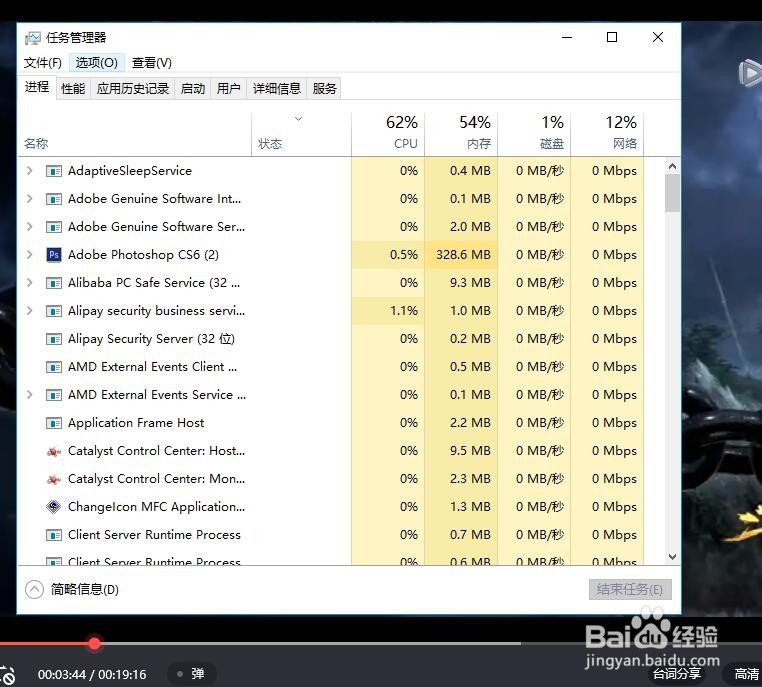
Task: Click the Application Frame Host icon
Action: coord(53,423)
